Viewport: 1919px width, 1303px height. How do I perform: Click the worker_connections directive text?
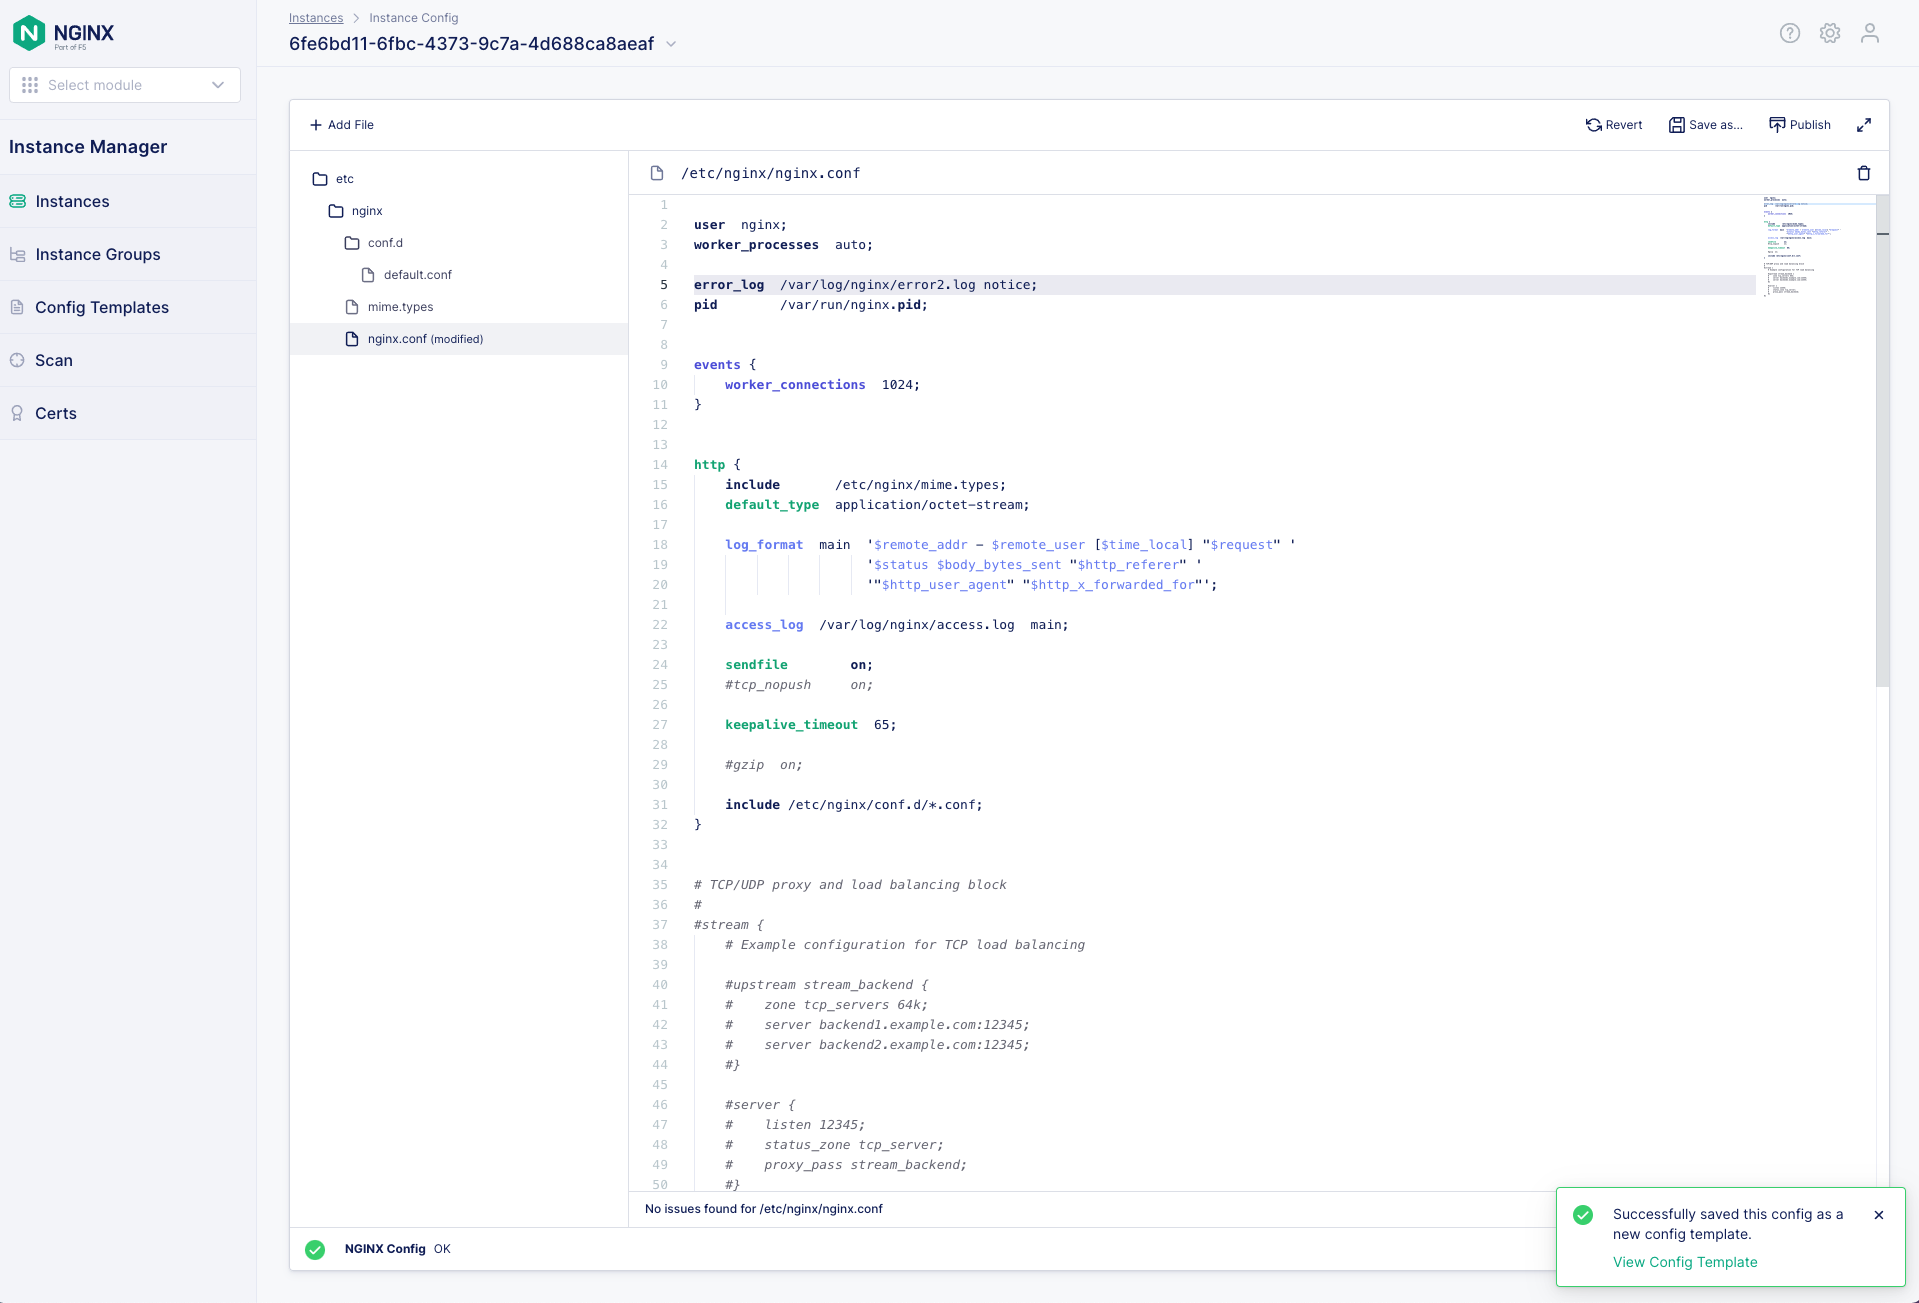pyautogui.click(x=795, y=385)
